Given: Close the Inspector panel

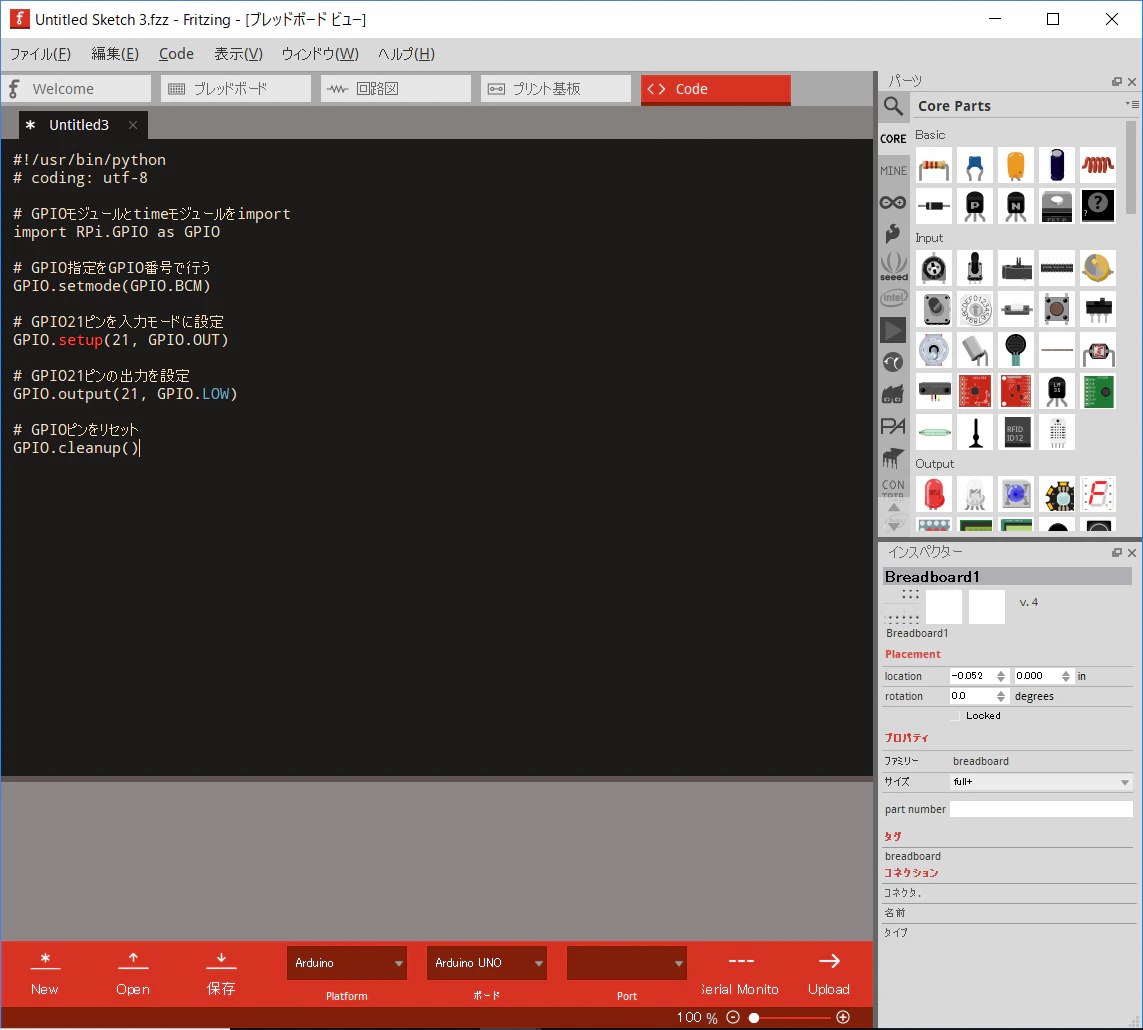Looking at the screenshot, I should (1132, 553).
